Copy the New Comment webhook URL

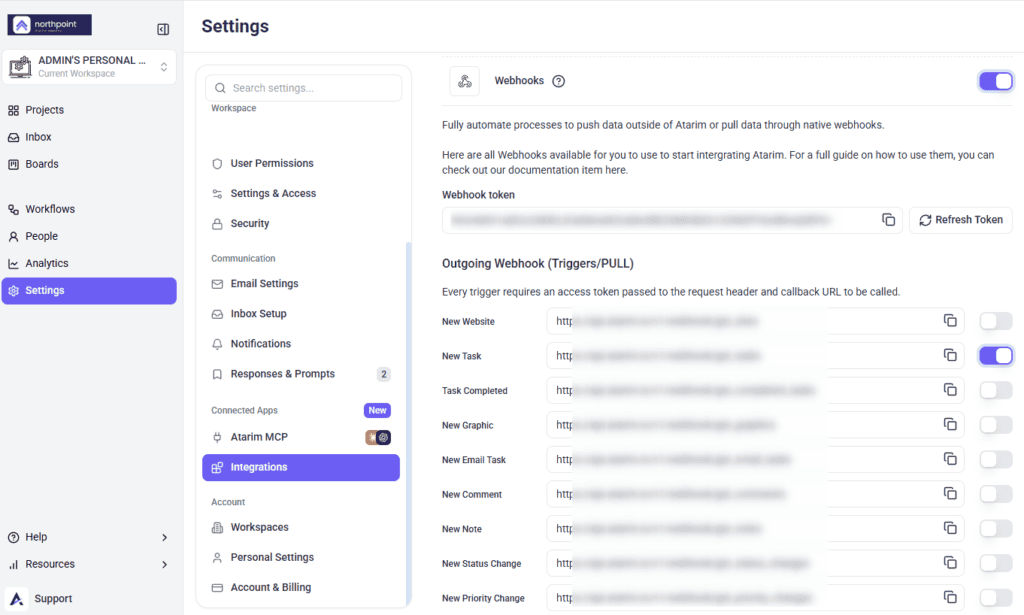(x=950, y=494)
